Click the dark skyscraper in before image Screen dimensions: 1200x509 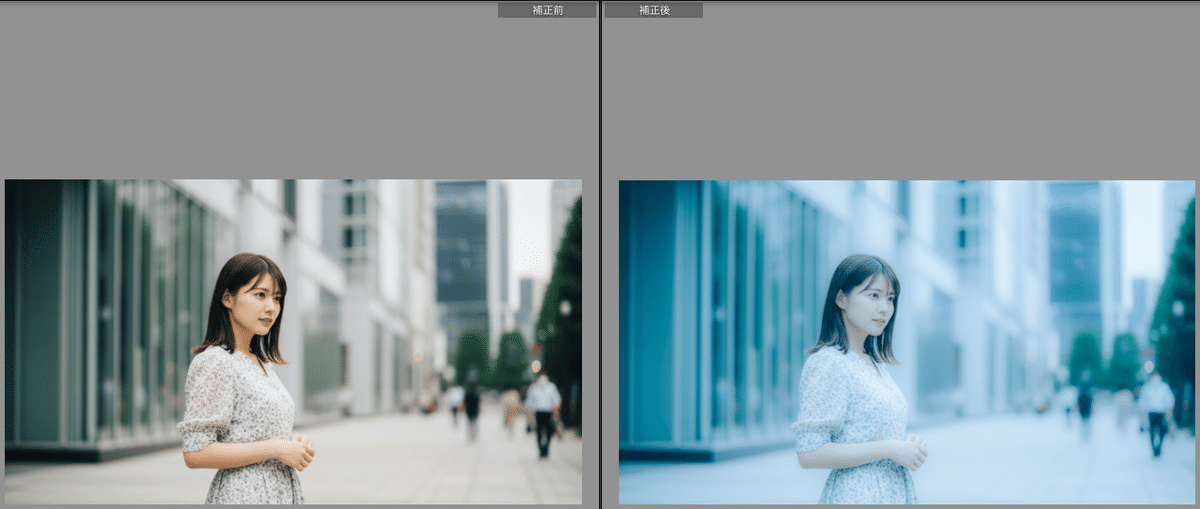[x=461, y=250]
